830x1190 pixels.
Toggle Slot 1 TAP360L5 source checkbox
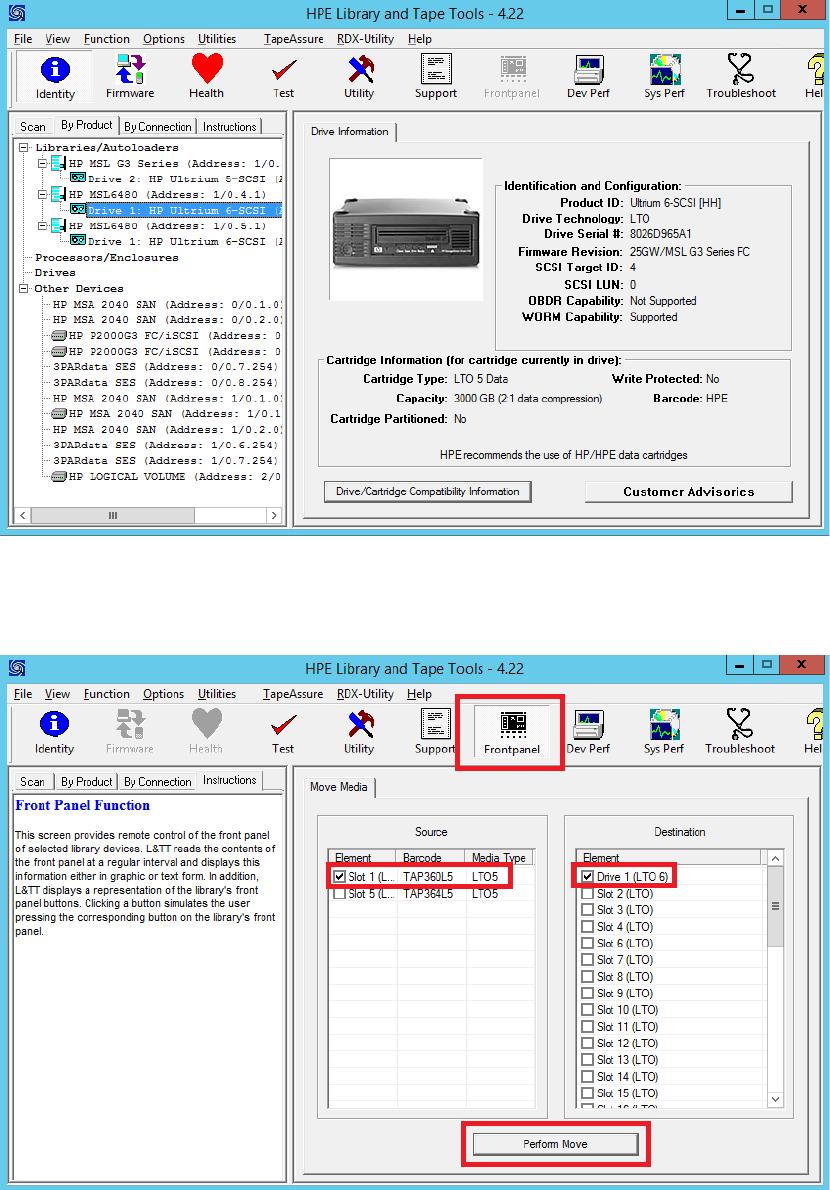(x=339, y=877)
